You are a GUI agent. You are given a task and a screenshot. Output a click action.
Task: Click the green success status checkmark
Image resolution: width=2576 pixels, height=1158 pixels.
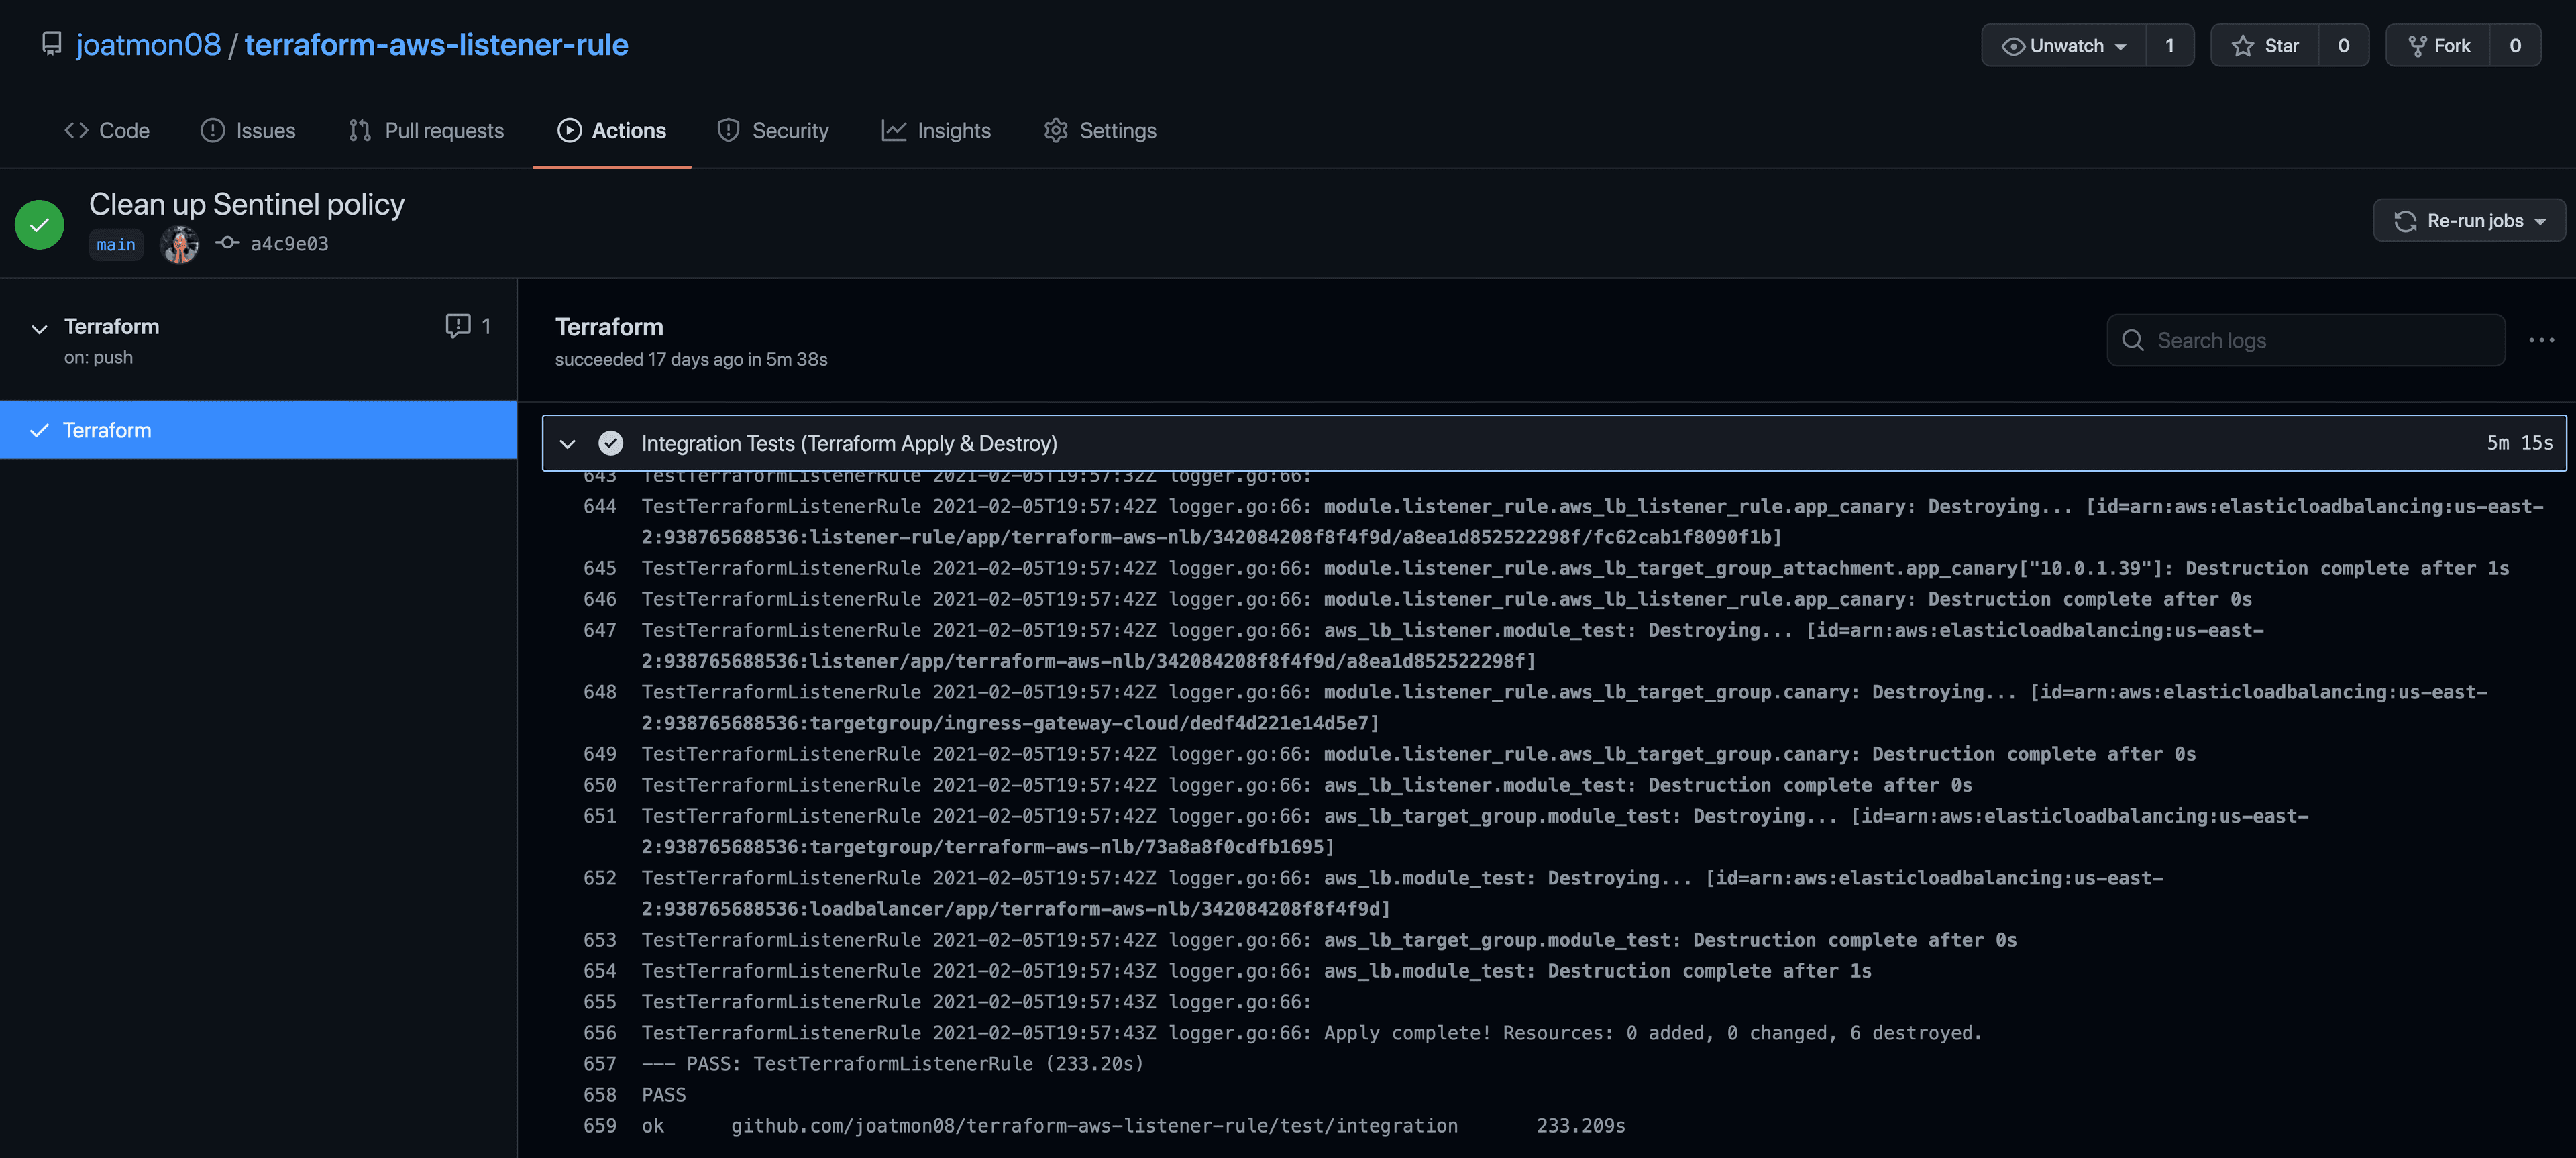pyautogui.click(x=39, y=224)
